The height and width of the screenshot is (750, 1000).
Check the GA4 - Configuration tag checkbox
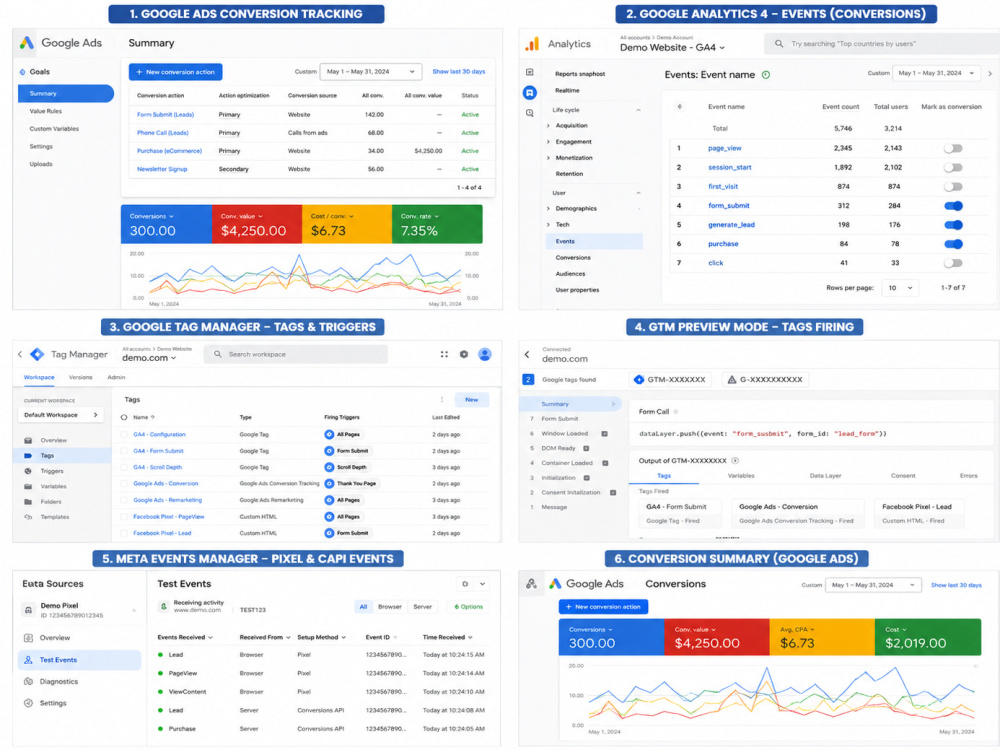coord(124,435)
